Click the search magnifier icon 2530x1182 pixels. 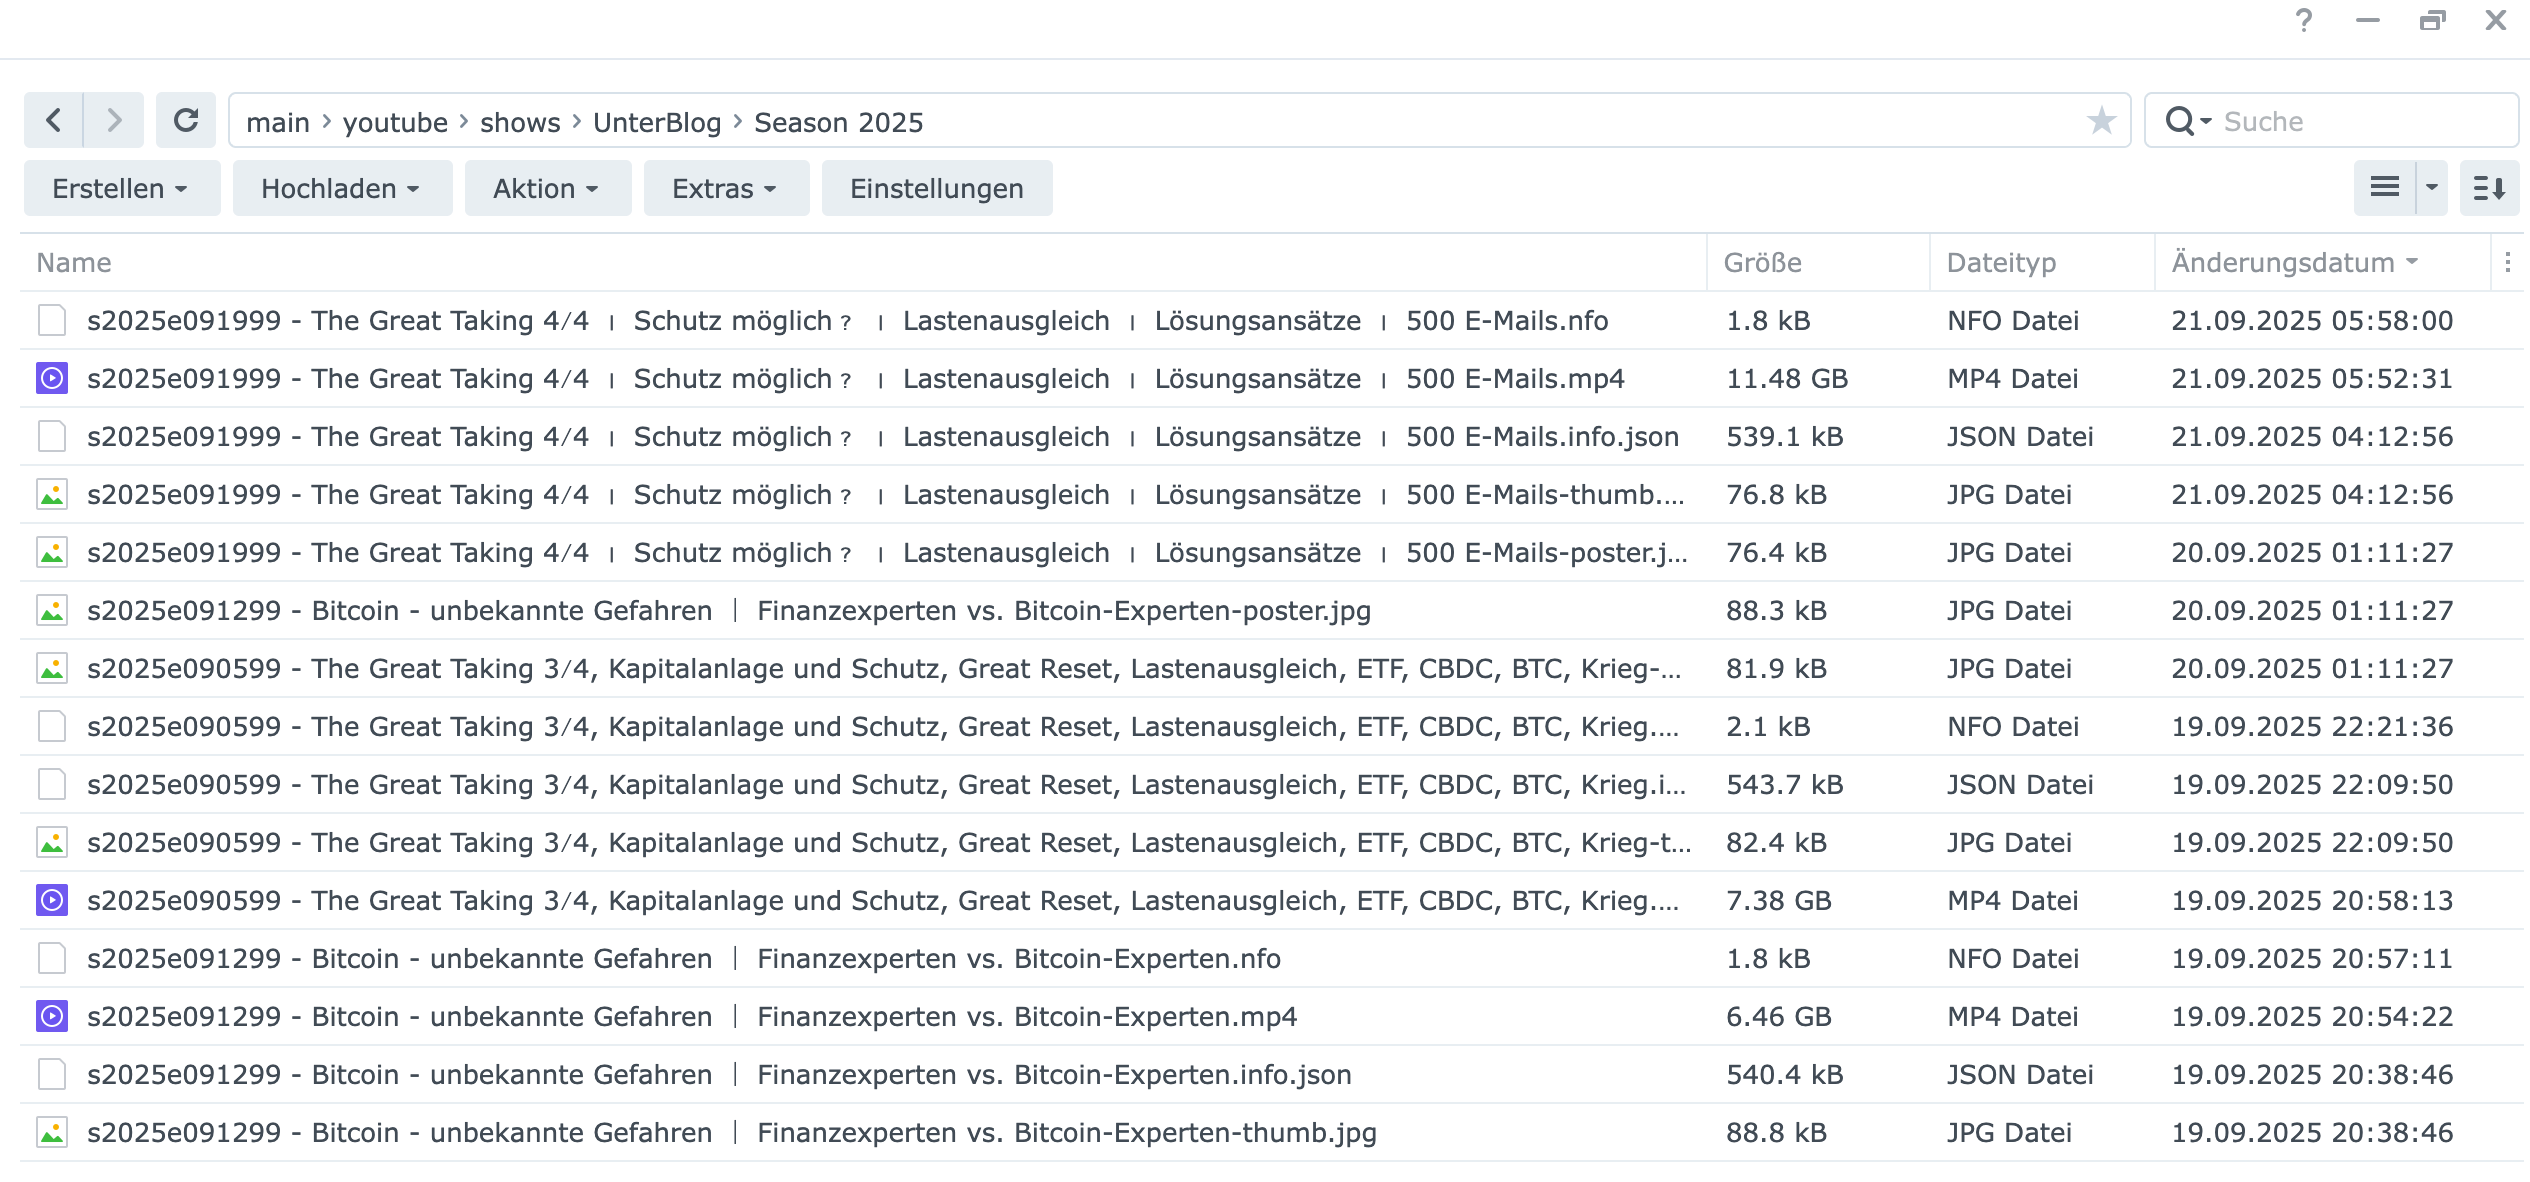[x=2179, y=121]
